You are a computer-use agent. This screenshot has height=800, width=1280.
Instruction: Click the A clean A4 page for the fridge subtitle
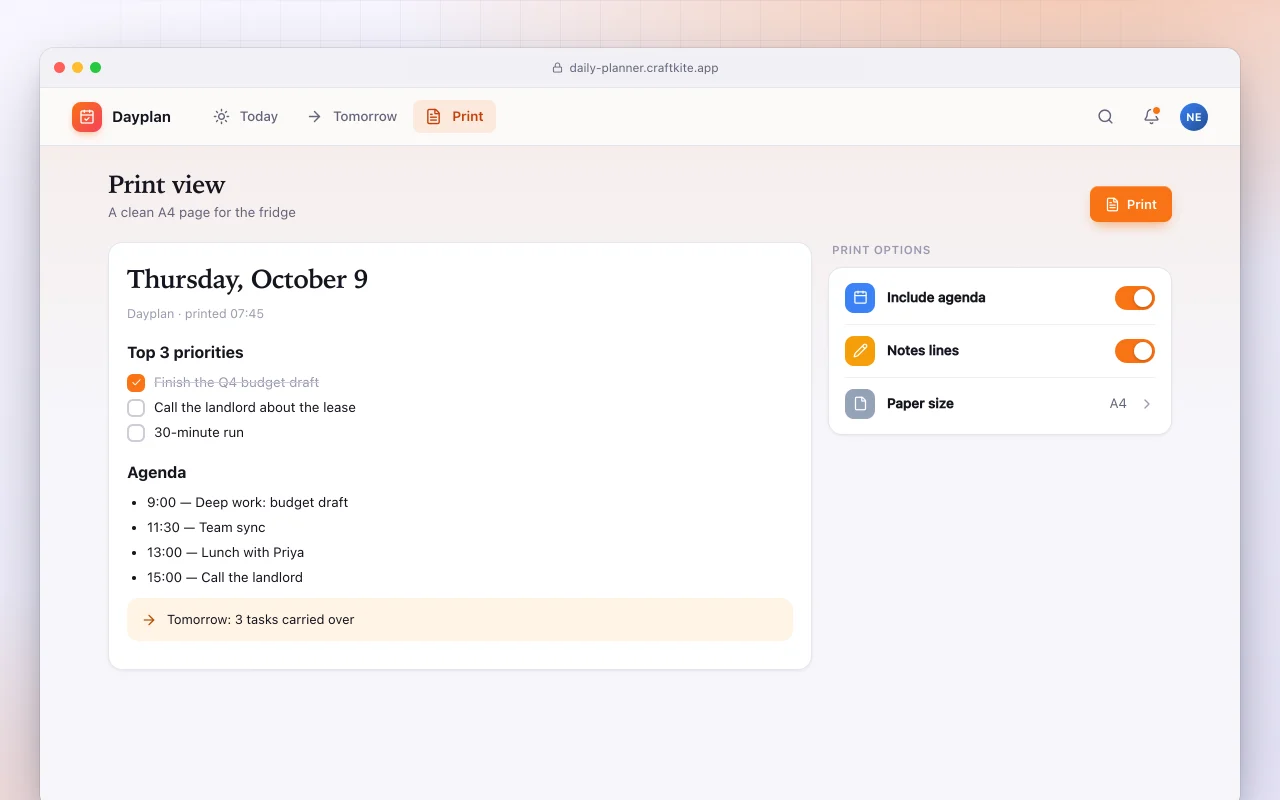pos(202,213)
